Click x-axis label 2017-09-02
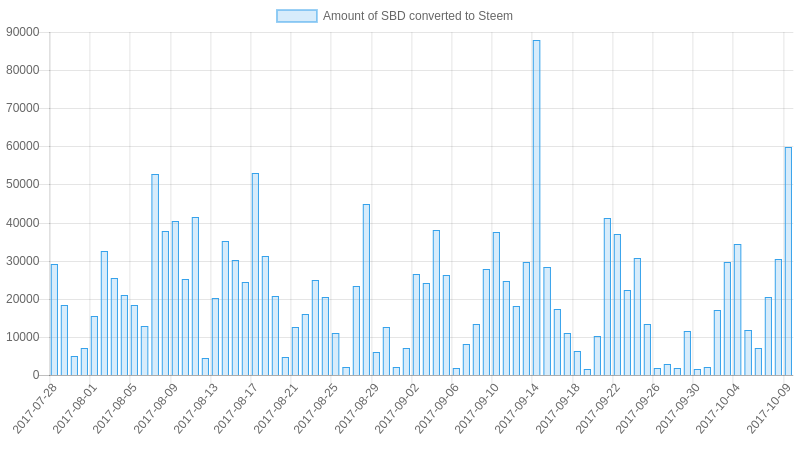This screenshot has width=800, height=450. 396,409
